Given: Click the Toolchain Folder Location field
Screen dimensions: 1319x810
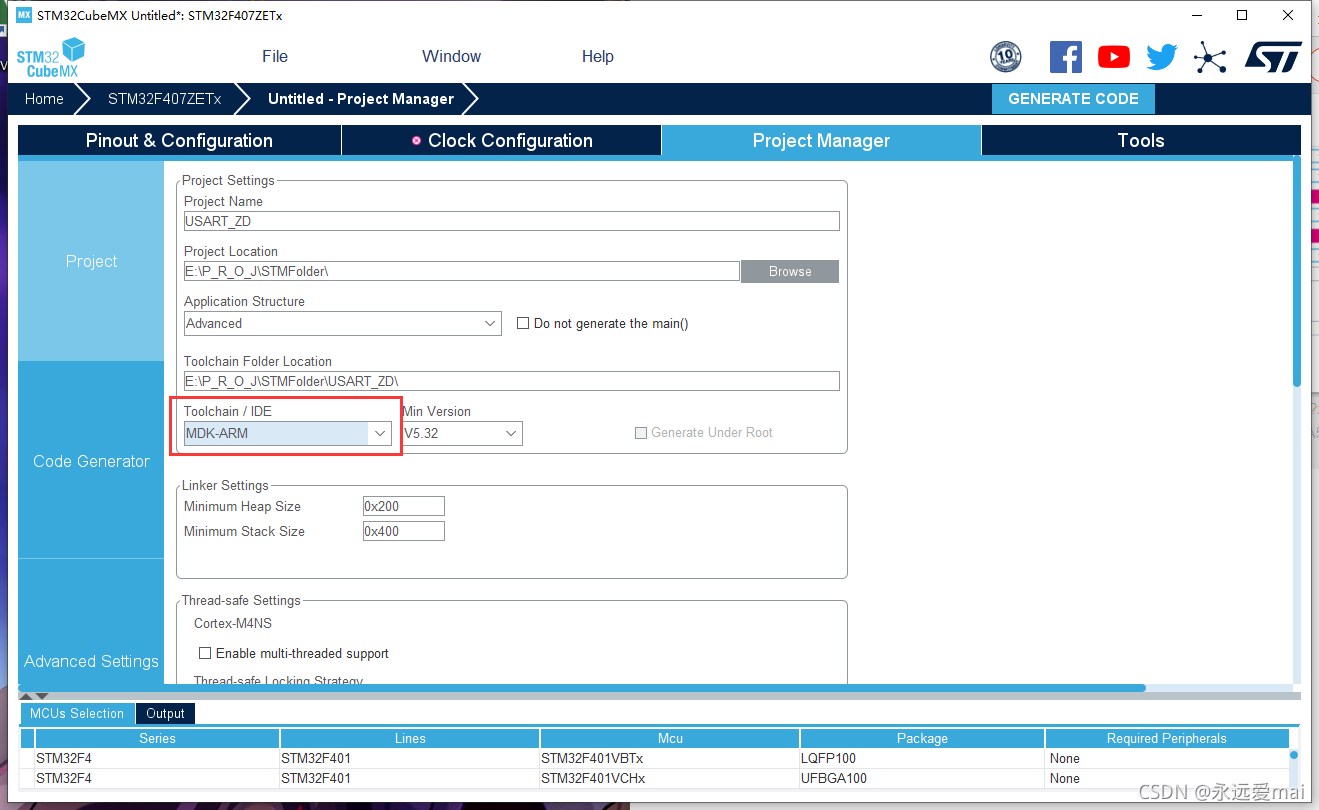Looking at the screenshot, I should (512, 381).
